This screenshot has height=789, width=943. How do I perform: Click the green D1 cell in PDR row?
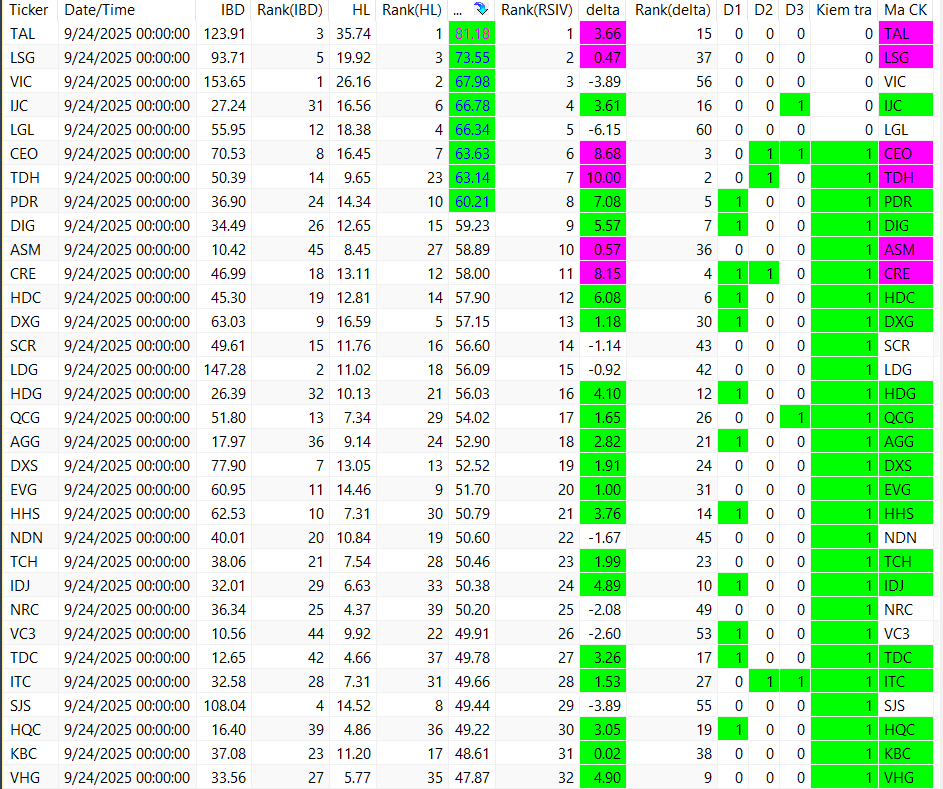(733, 202)
